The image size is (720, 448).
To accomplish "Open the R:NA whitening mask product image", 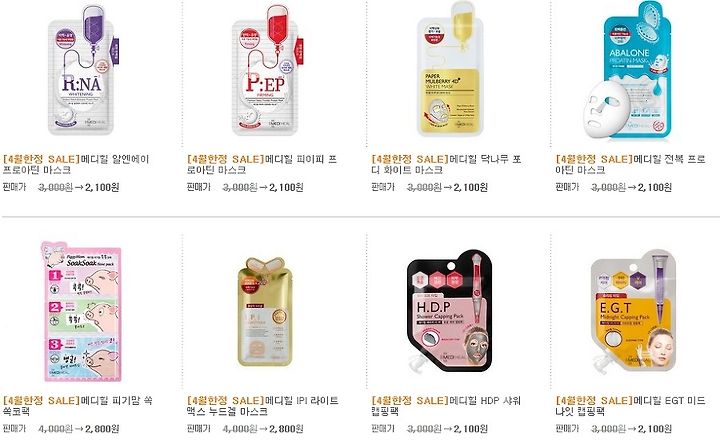I will (82, 70).
